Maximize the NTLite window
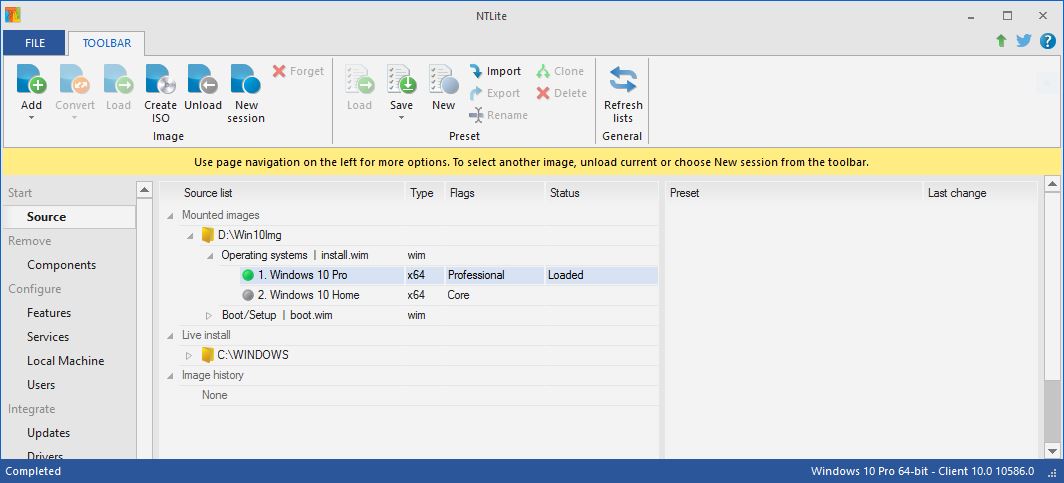This screenshot has height=483, width=1064. pos(1008,16)
